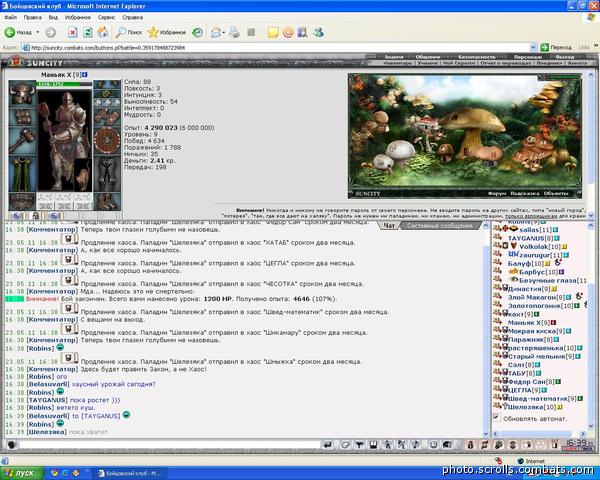Image resolution: width=600 pixels, height=480 pixels.
Task: Open the smiley emoticons icon
Action: tap(433, 445)
